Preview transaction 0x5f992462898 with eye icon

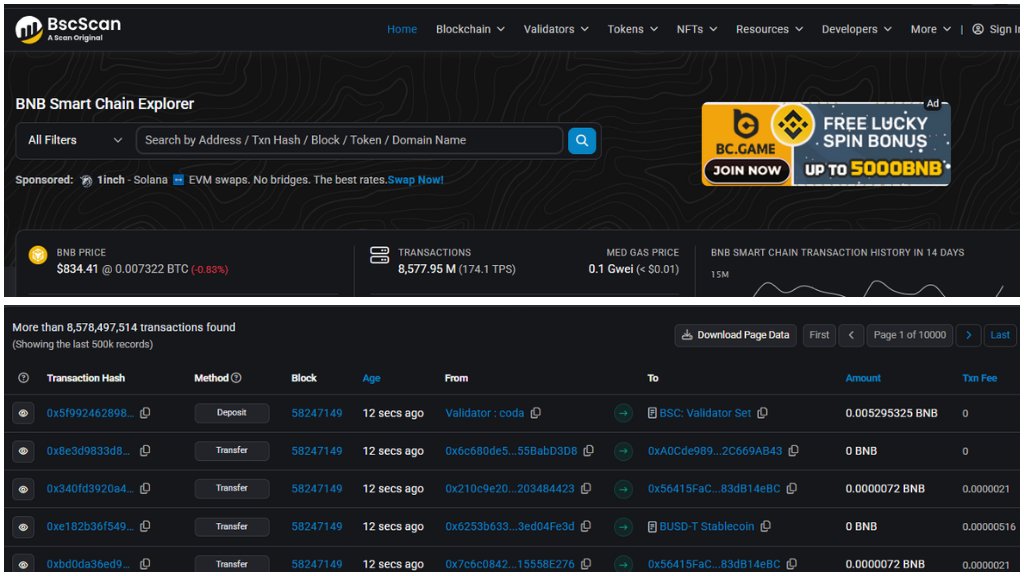click(24, 413)
